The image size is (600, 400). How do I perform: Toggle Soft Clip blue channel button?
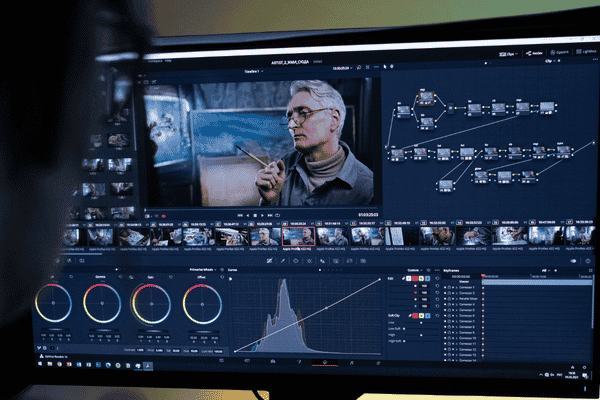click(x=427, y=315)
